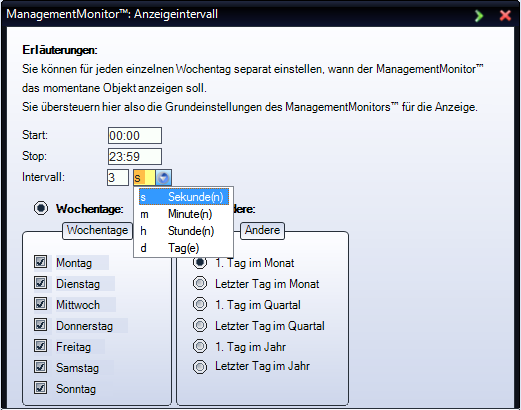Click the Stop time field

pos(135,157)
